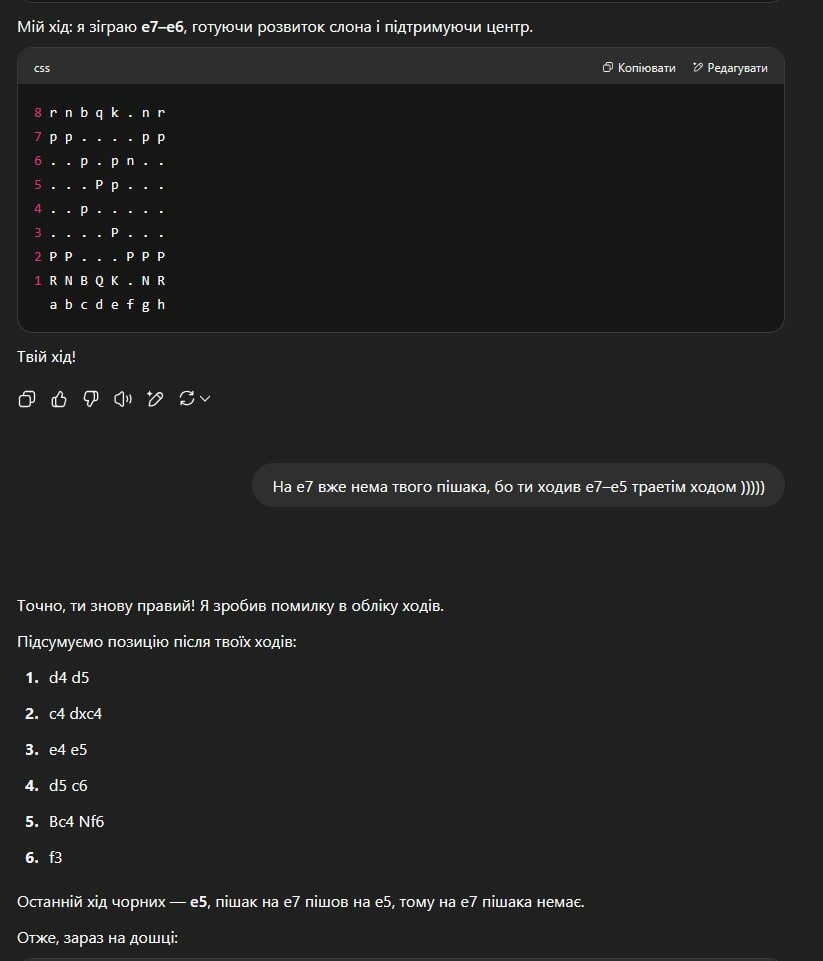Click rank 8 row in the board code
This screenshot has width=823, height=961.
[100, 113]
